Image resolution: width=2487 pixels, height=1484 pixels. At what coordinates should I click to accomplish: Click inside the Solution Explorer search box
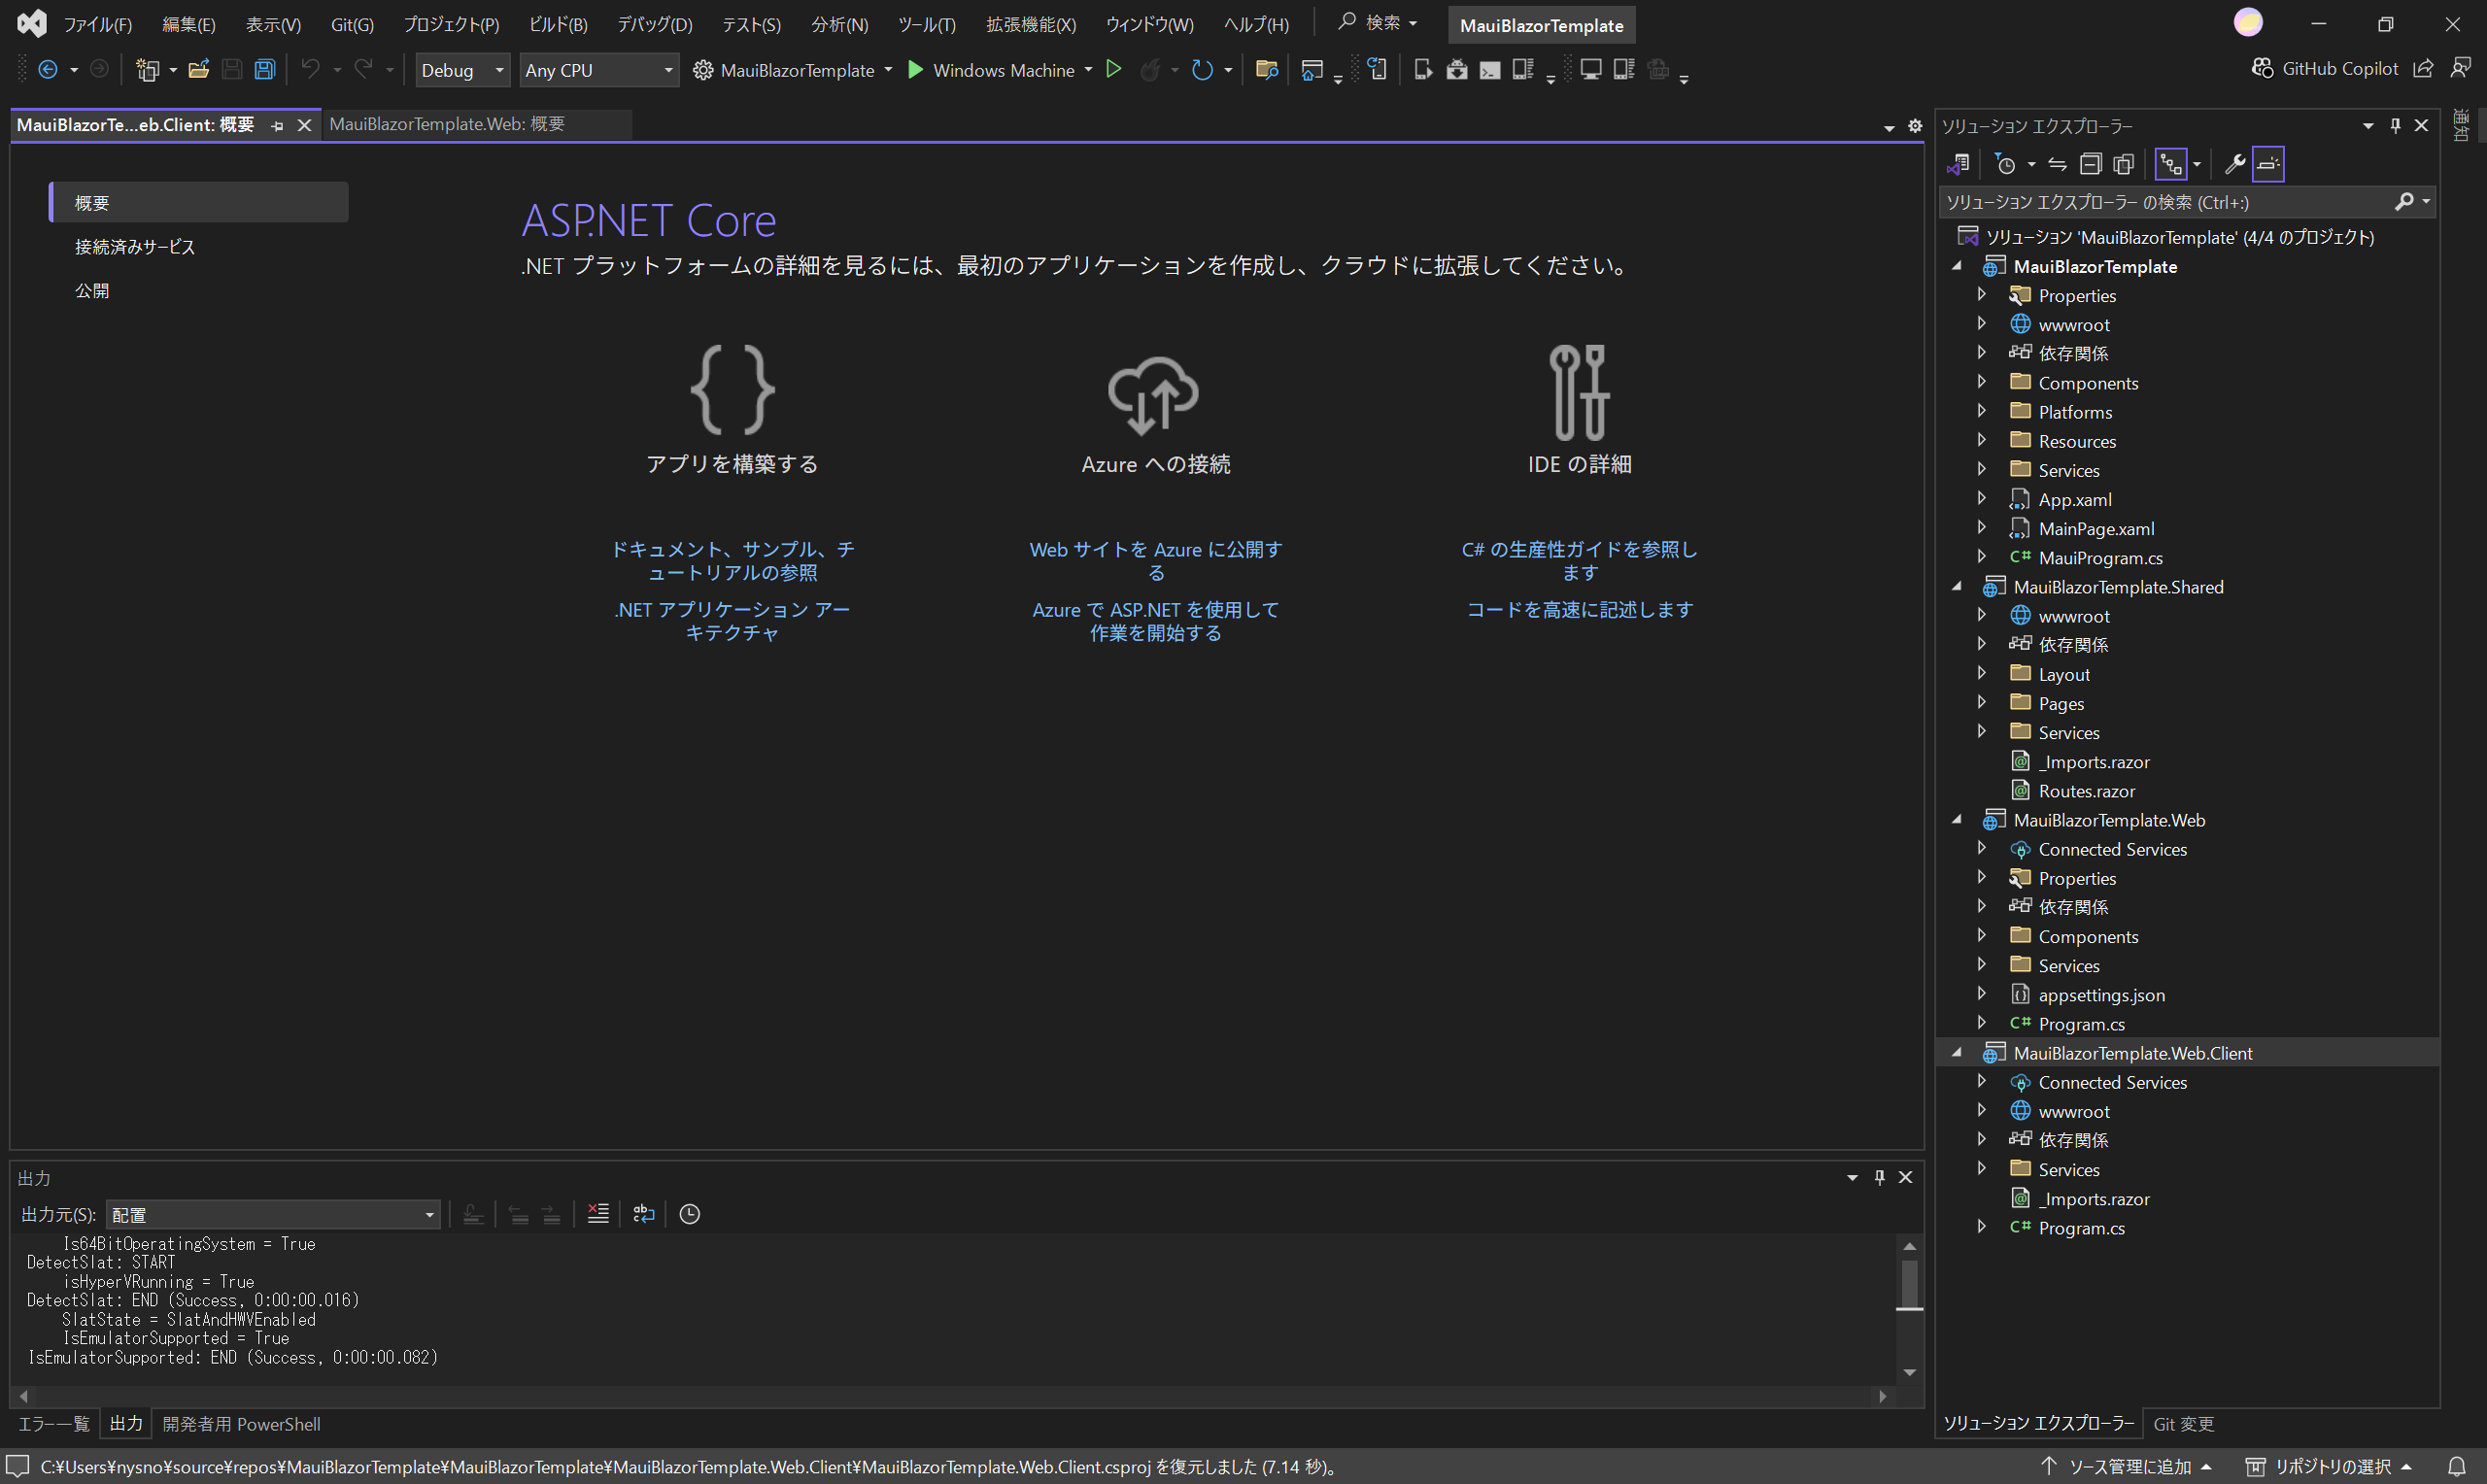point(2150,201)
